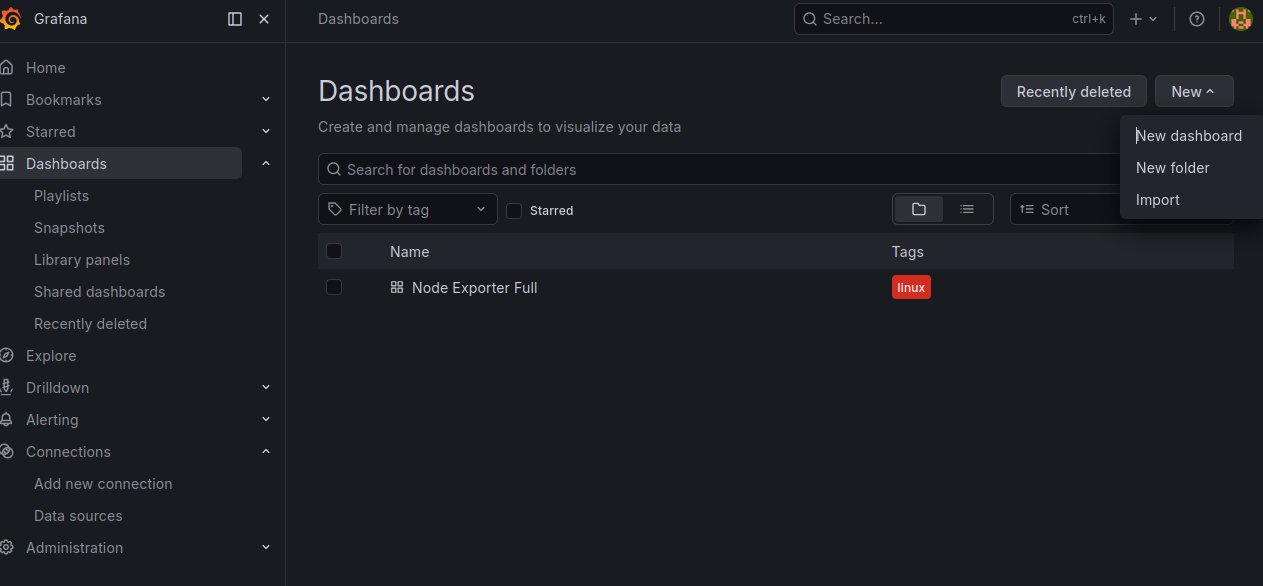
Task: Focus the top Search field
Action: (953, 19)
